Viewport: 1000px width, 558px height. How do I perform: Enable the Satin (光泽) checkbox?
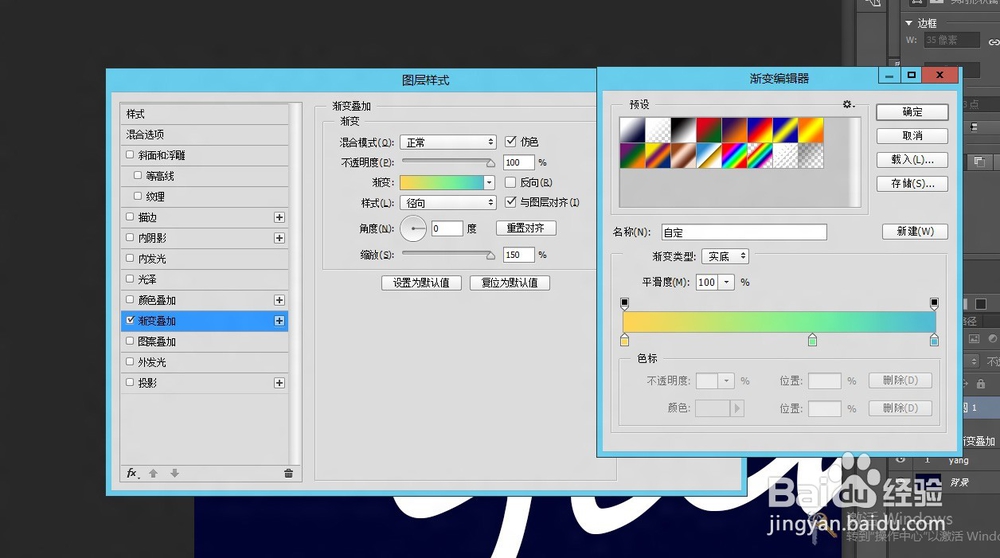pos(130,279)
